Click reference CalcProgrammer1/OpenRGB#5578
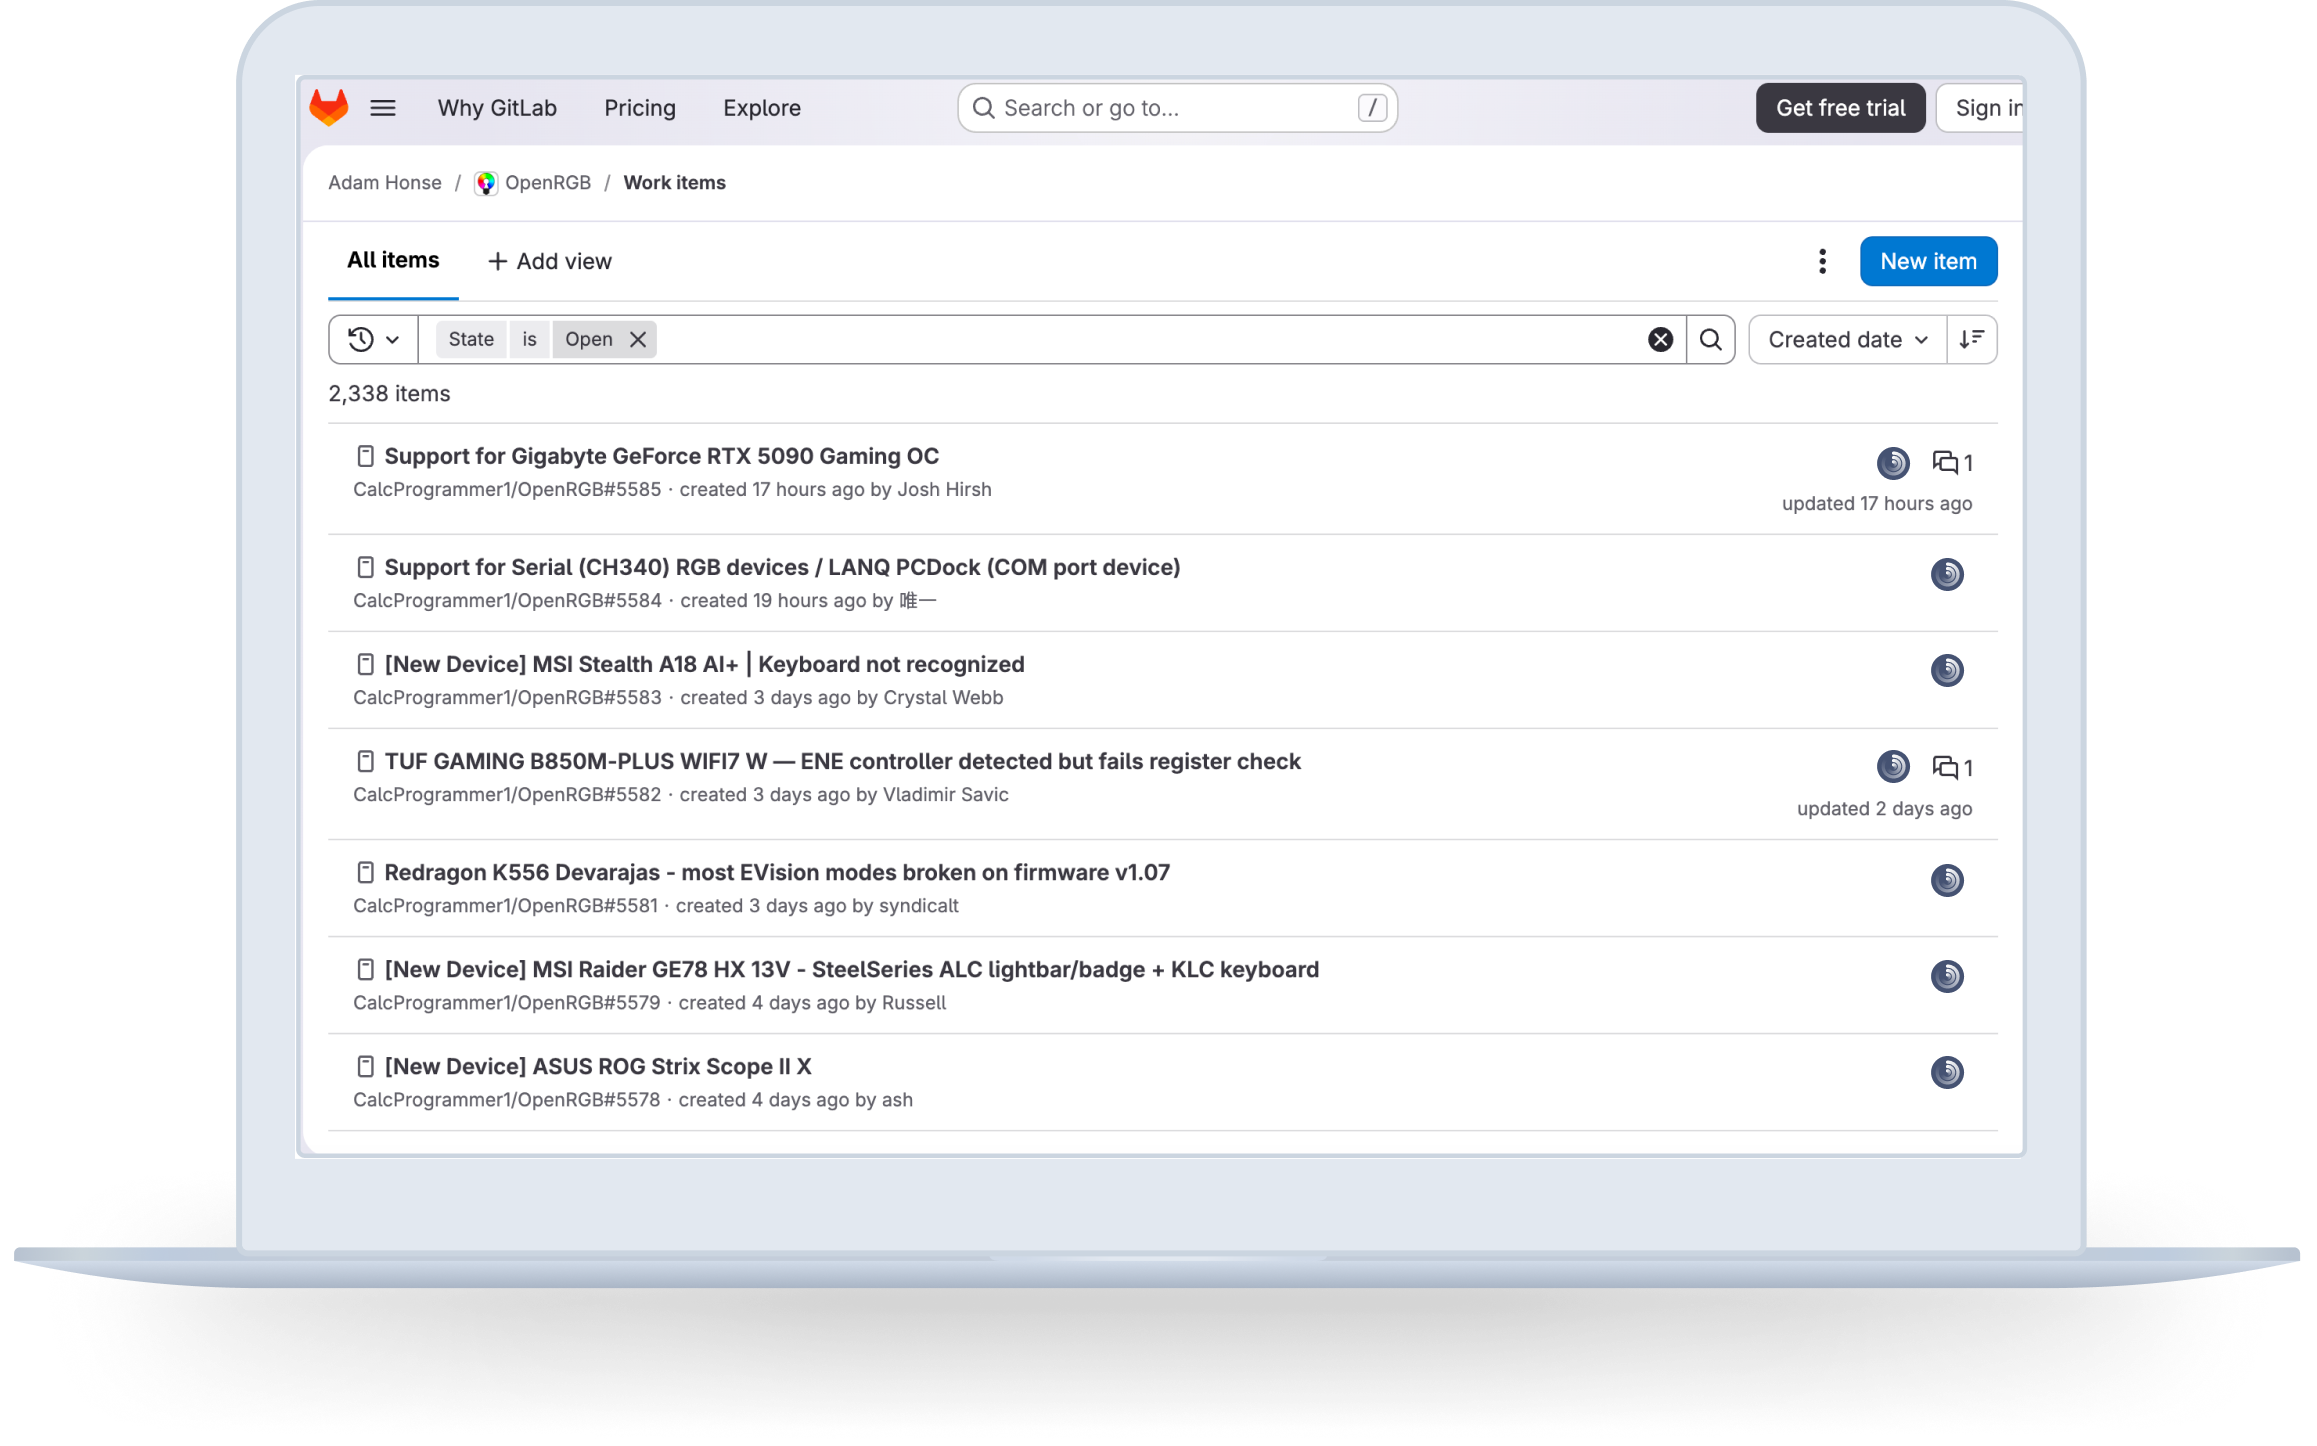Image resolution: width=2317 pixels, height=1446 pixels. tap(506, 1100)
